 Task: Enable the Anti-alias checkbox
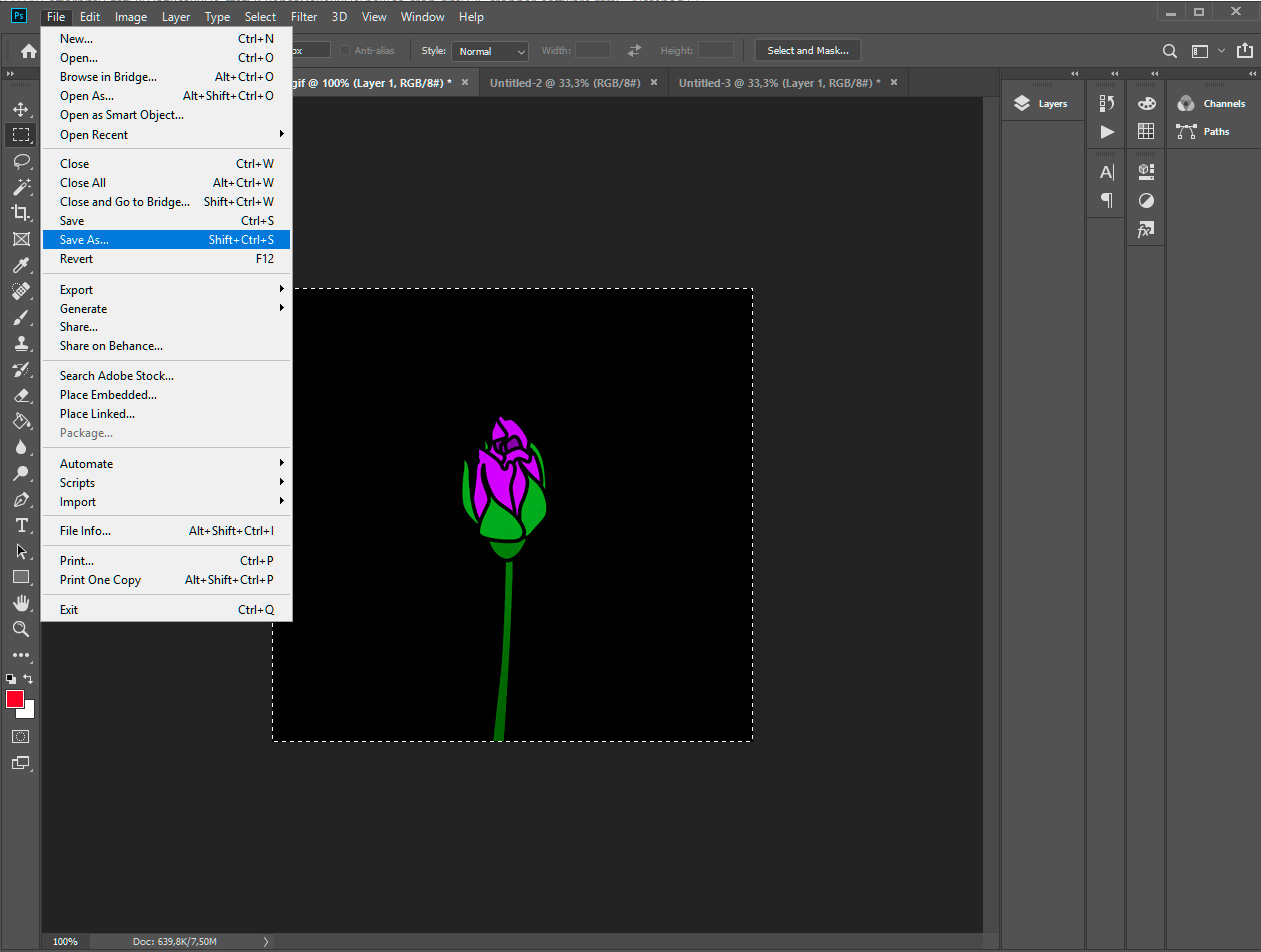pos(344,50)
